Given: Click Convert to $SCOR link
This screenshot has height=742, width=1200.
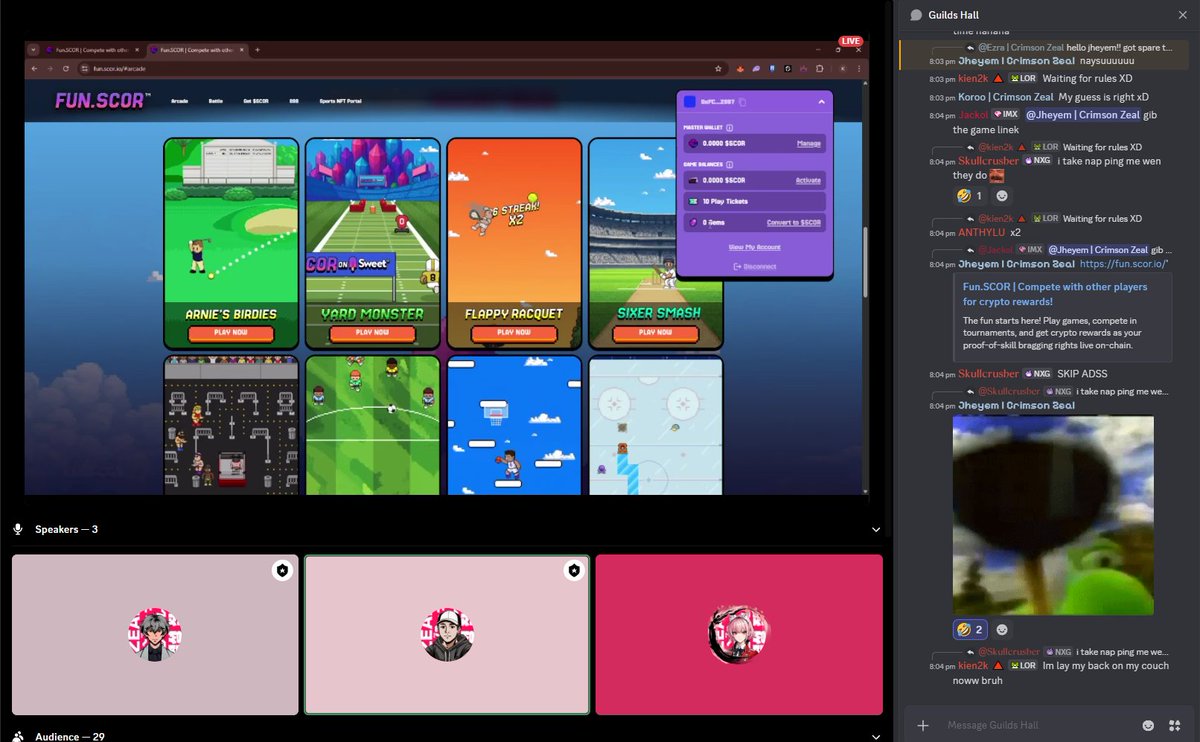Looking at the screenshot, I should point(794,223).
